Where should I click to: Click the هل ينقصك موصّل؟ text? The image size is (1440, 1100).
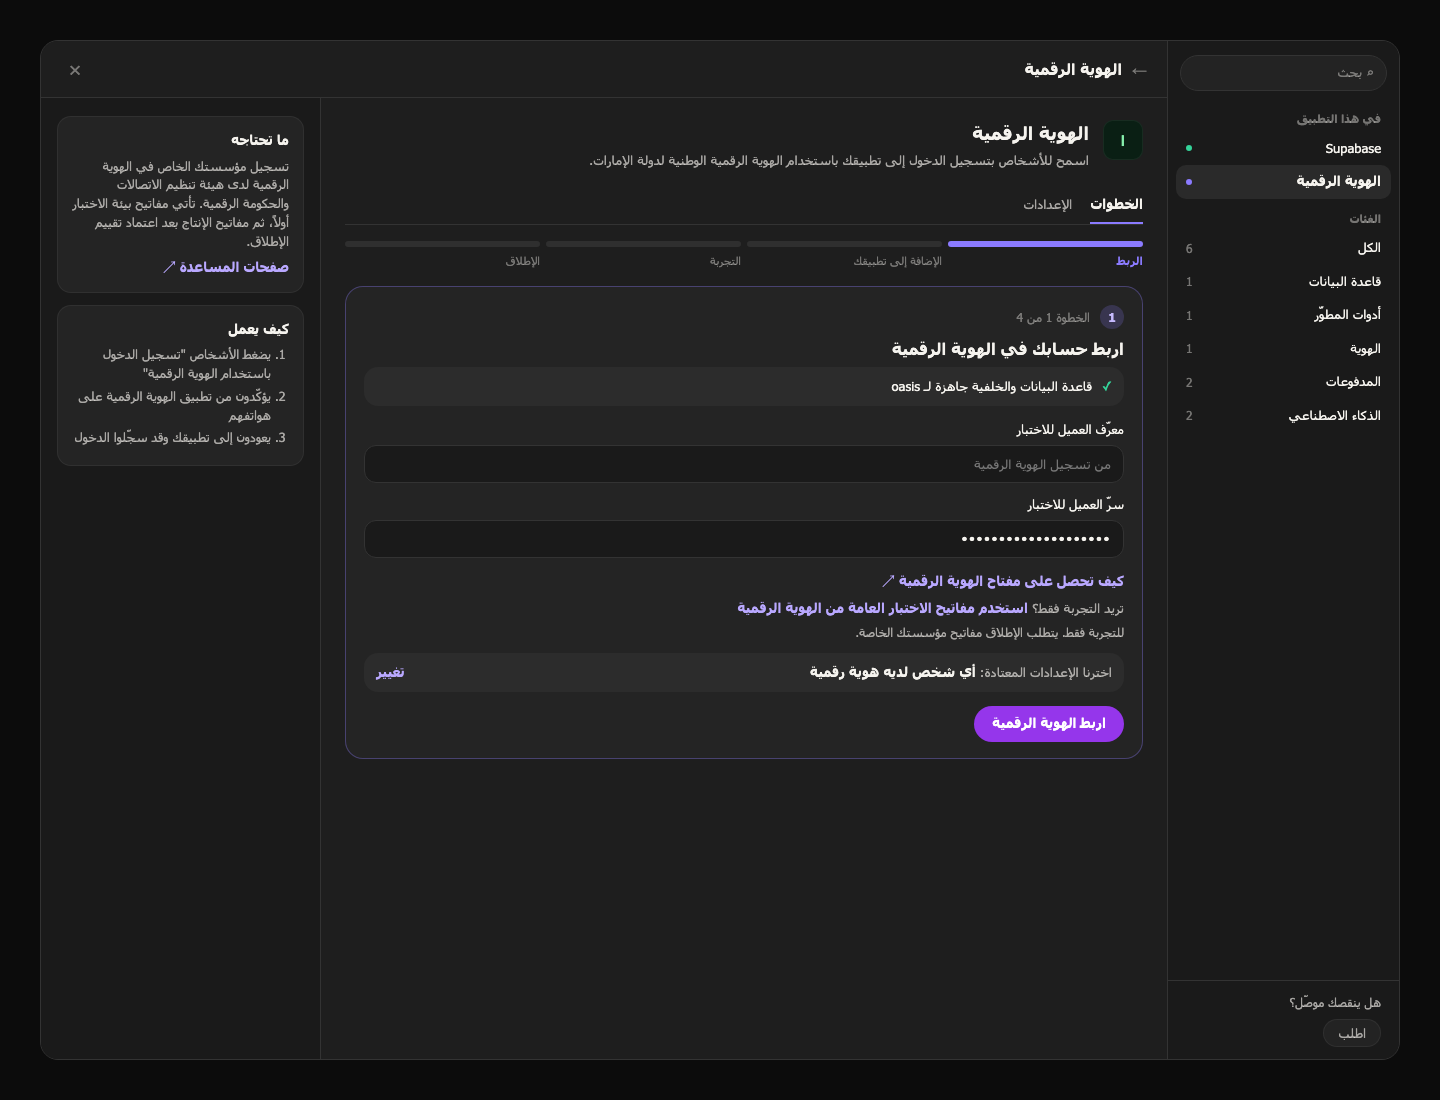(1335, 1003)
